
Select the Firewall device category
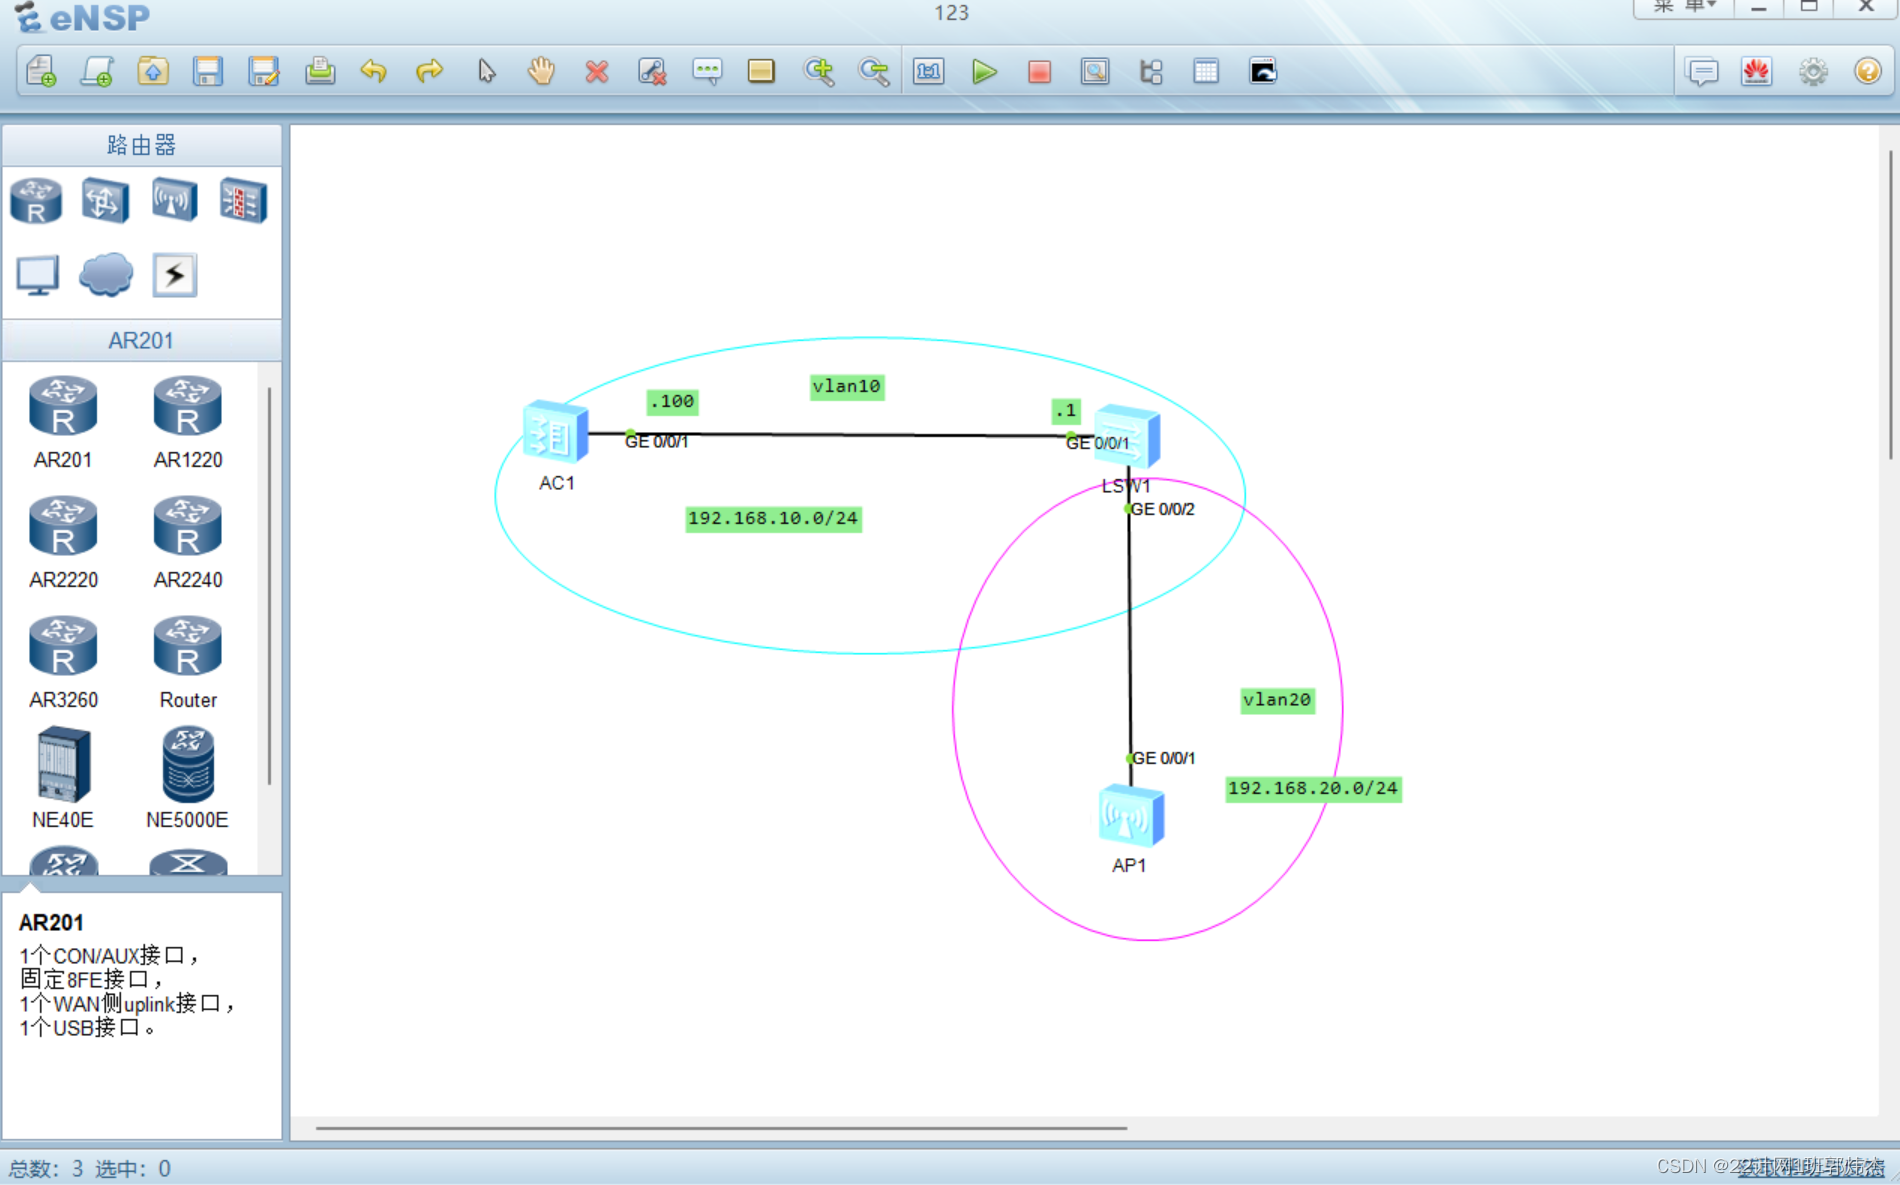243,201
